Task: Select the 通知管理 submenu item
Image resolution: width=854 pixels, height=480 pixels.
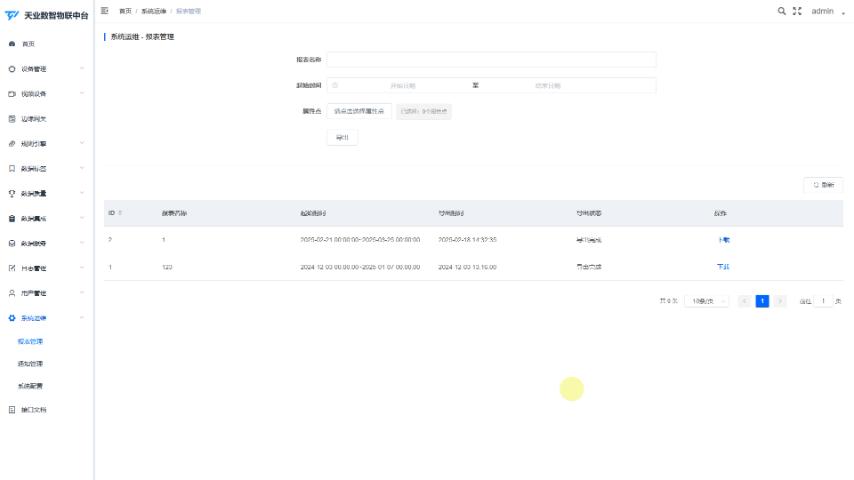Action: pos(30,363)
